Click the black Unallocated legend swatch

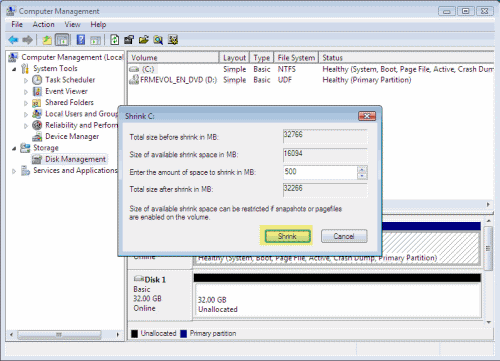click(x=134, y=334)
